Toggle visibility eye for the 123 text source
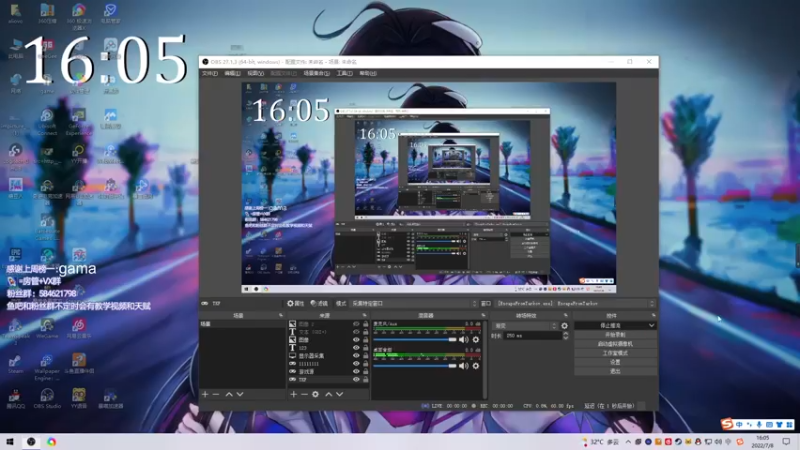Screen dimensions: 800x450 [x=356, y=347]
